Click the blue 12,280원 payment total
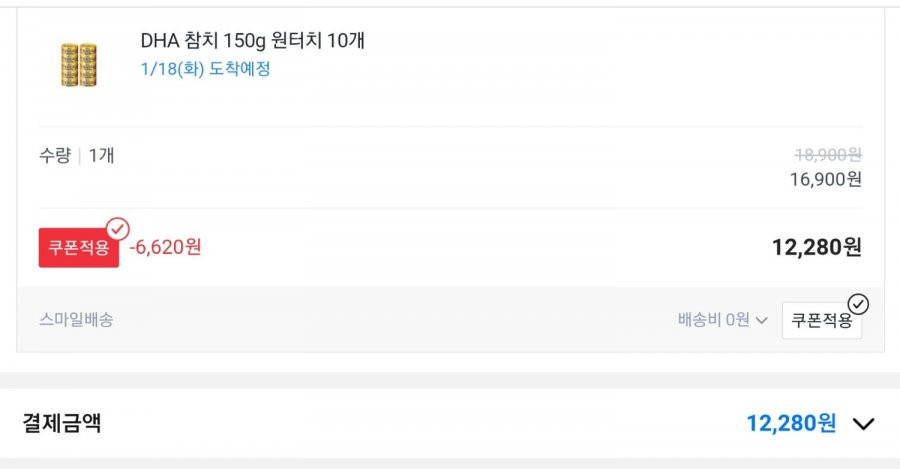Image resolution: width=900 pixels, height=469 pixels. [x=791, y=424]
